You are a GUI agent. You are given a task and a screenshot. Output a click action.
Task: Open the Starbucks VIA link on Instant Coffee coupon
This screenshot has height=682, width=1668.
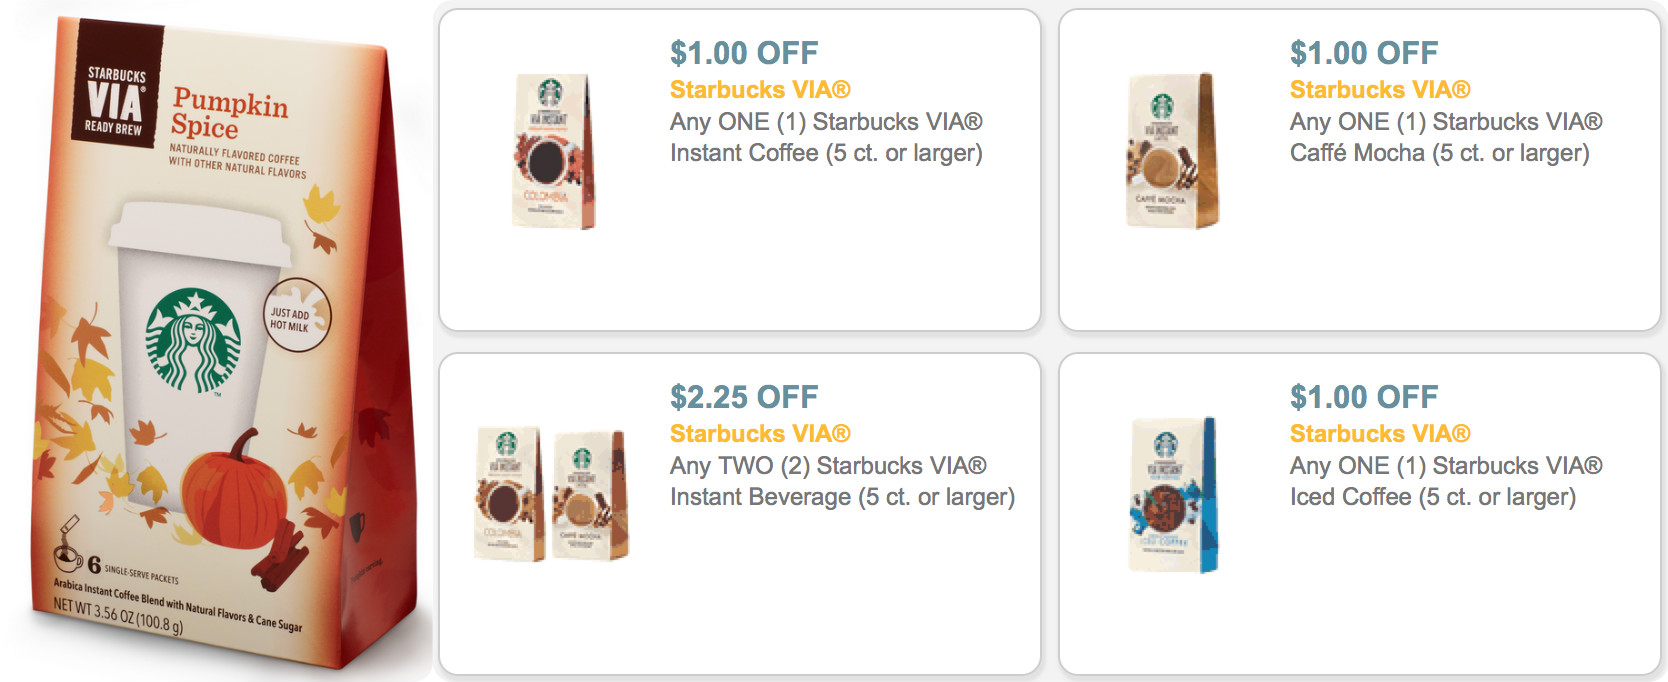pyautogui.click(x=760, y=89)
